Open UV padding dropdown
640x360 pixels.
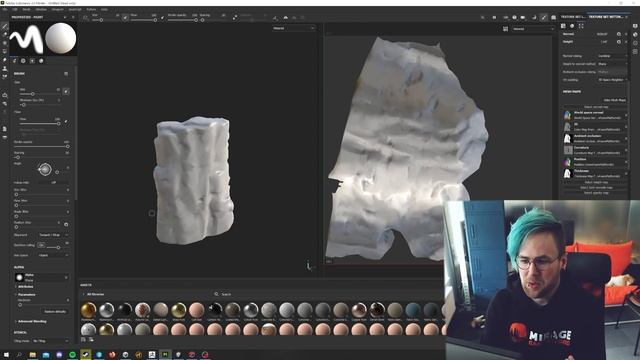(613, 80)
